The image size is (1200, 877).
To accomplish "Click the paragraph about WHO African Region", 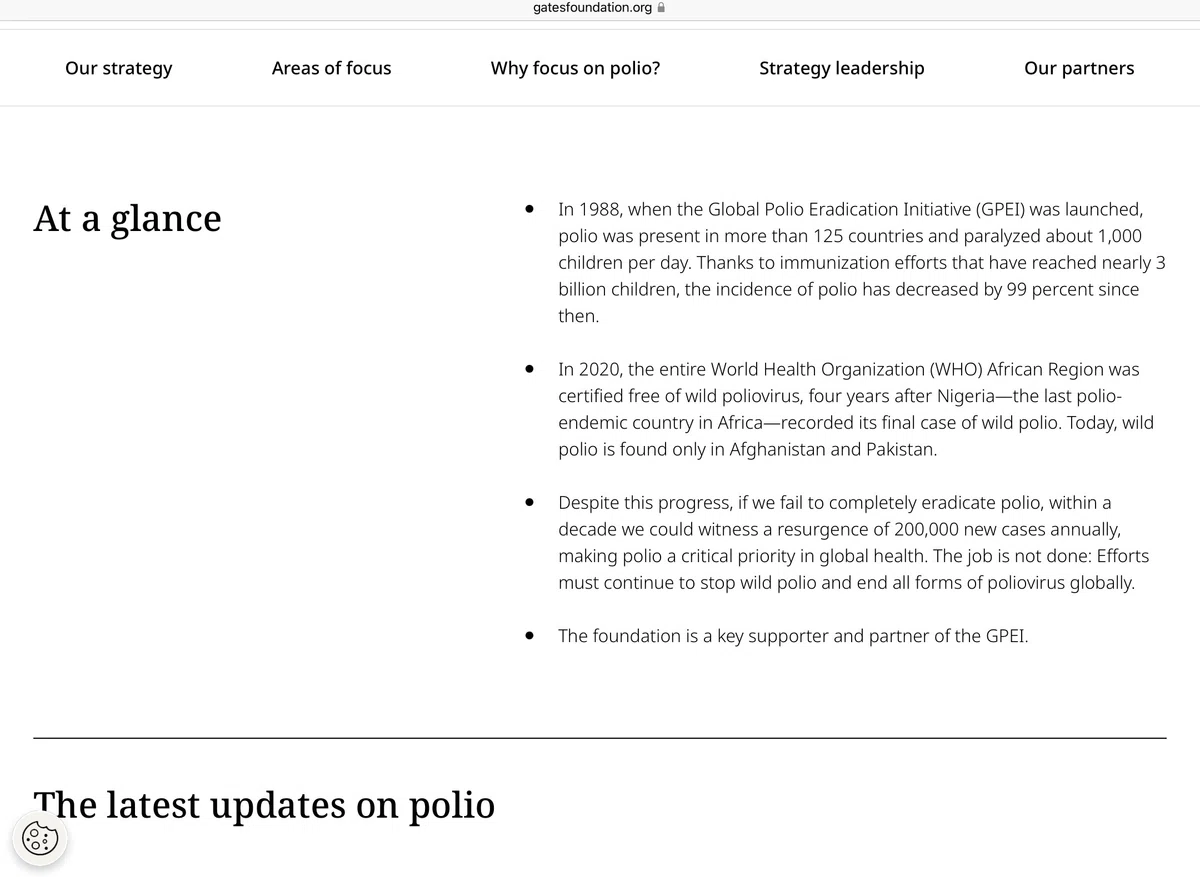I will click(856, 409).
